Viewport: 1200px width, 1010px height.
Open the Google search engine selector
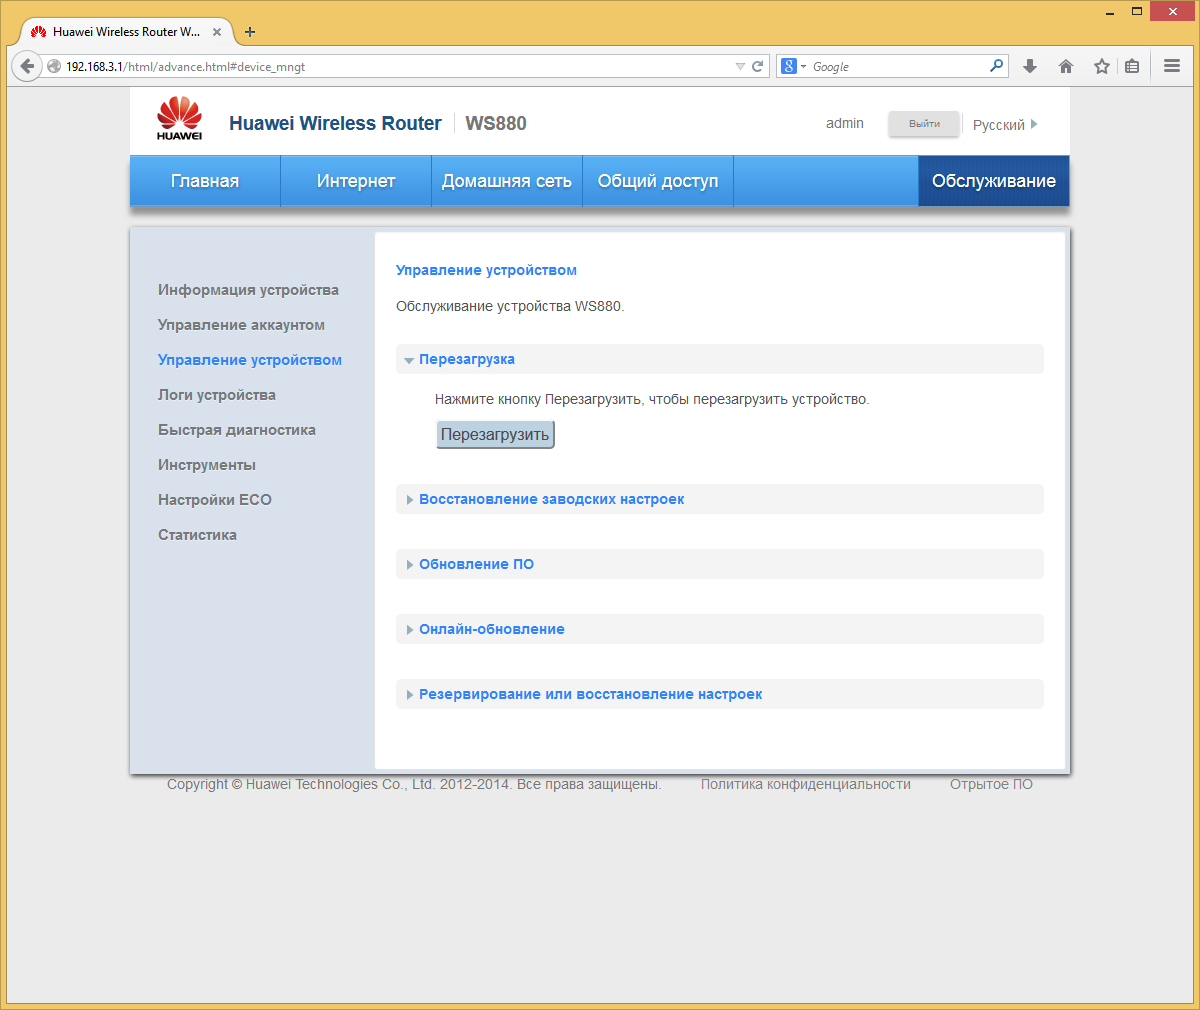(x=794, y=67)
